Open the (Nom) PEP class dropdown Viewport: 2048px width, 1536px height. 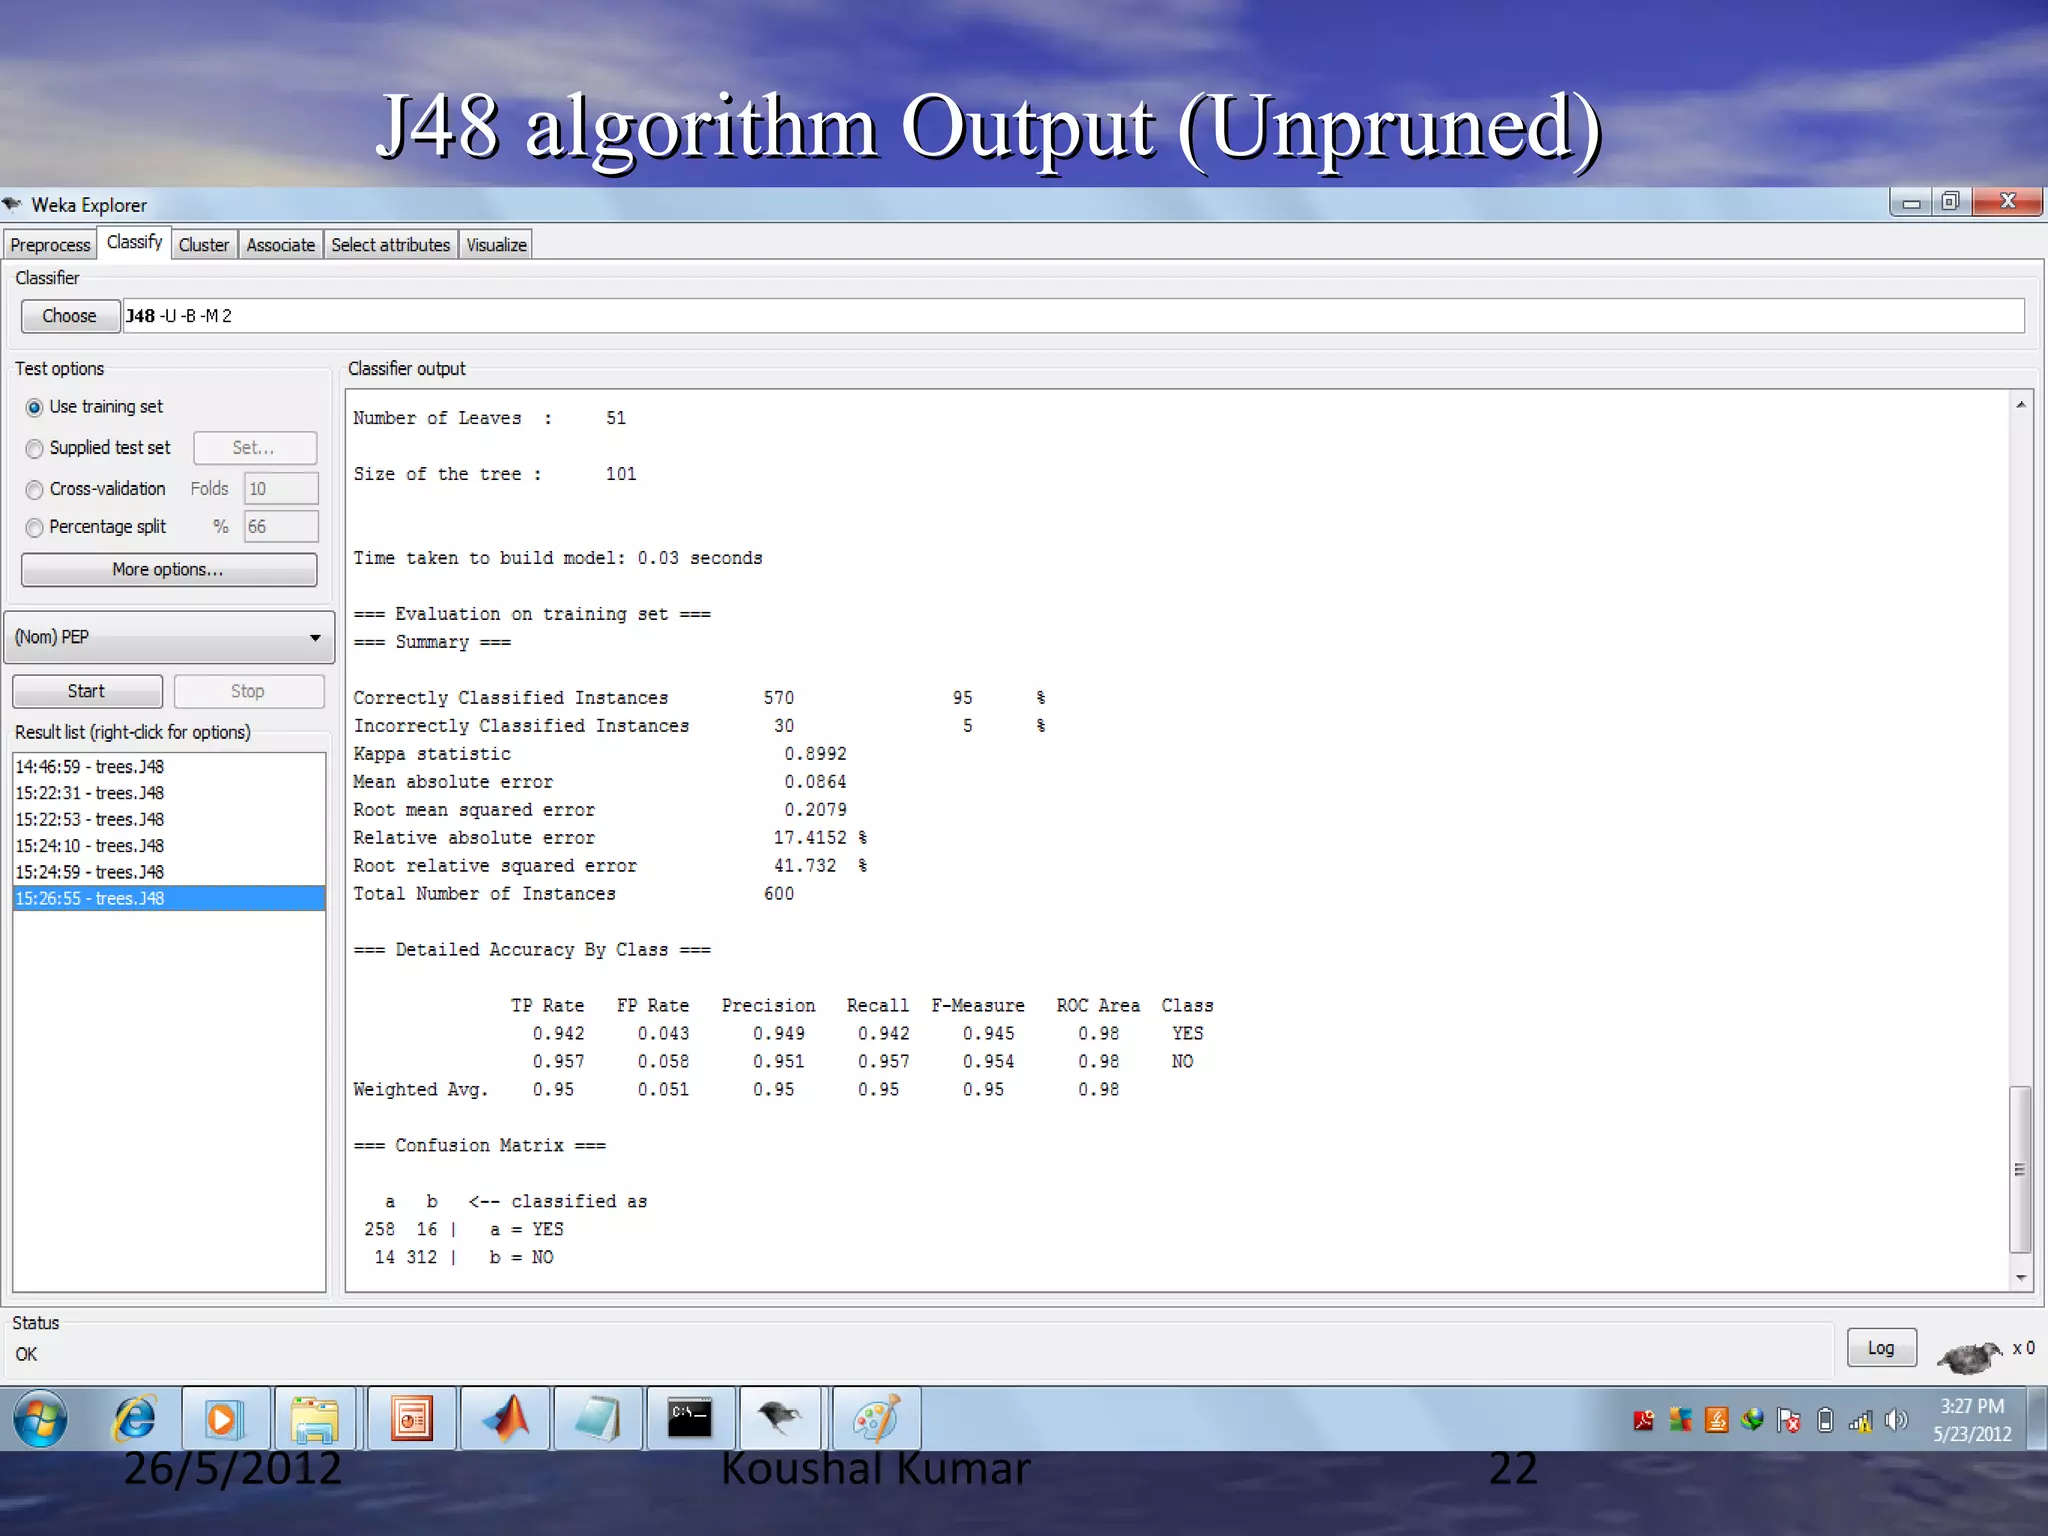pyautogui.click(x=169, y=637)
